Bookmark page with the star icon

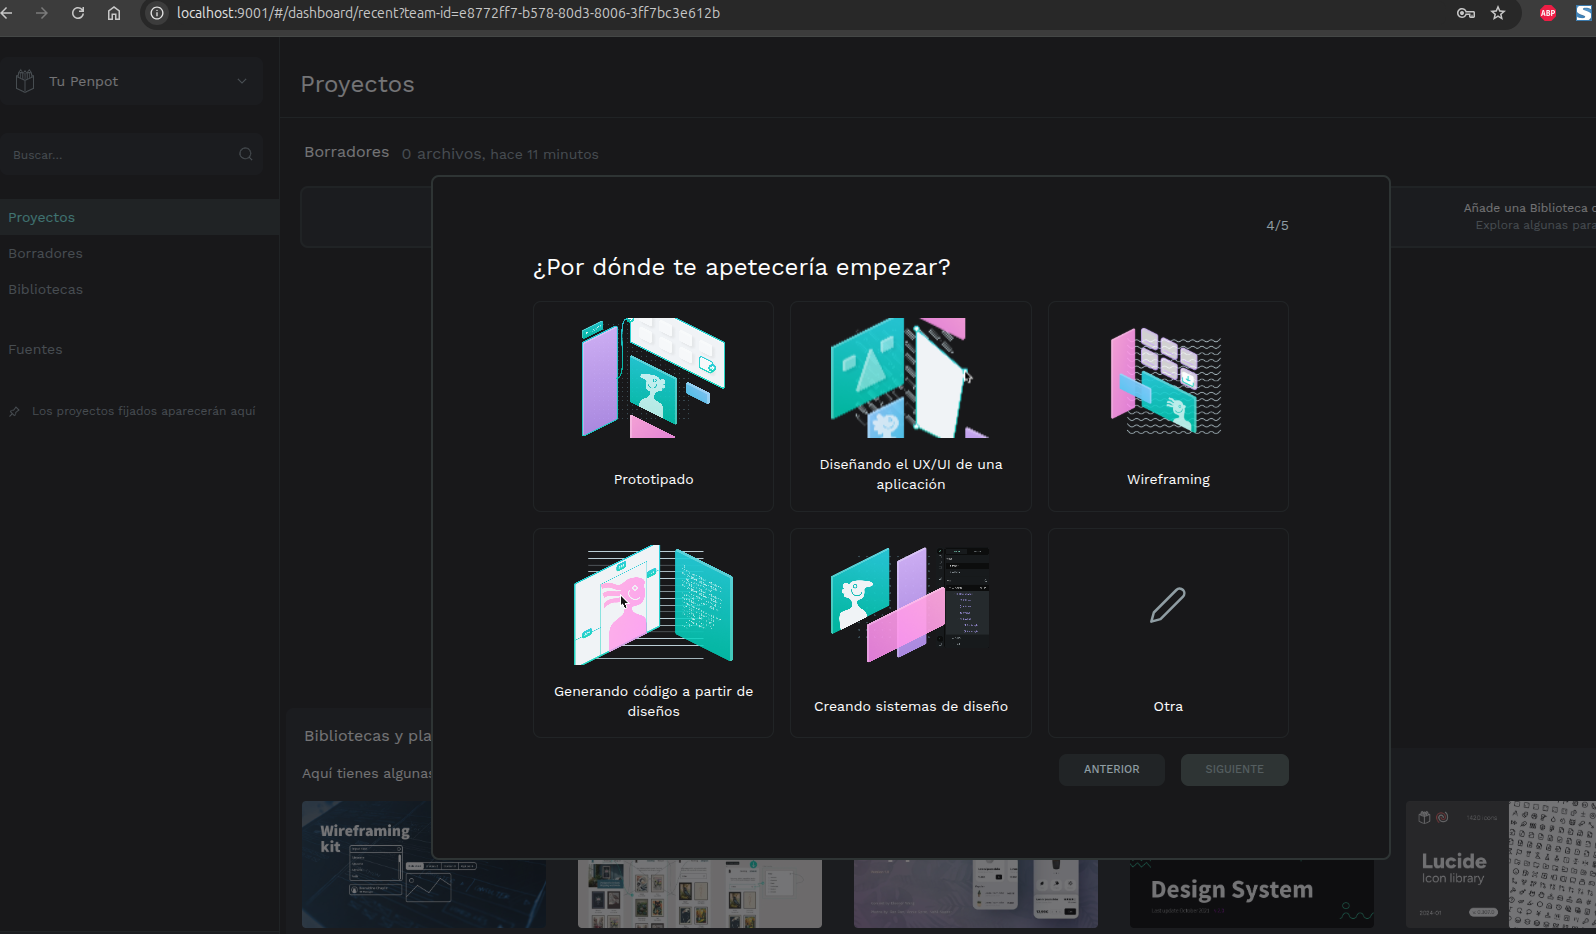click(x=1497, y=13)
